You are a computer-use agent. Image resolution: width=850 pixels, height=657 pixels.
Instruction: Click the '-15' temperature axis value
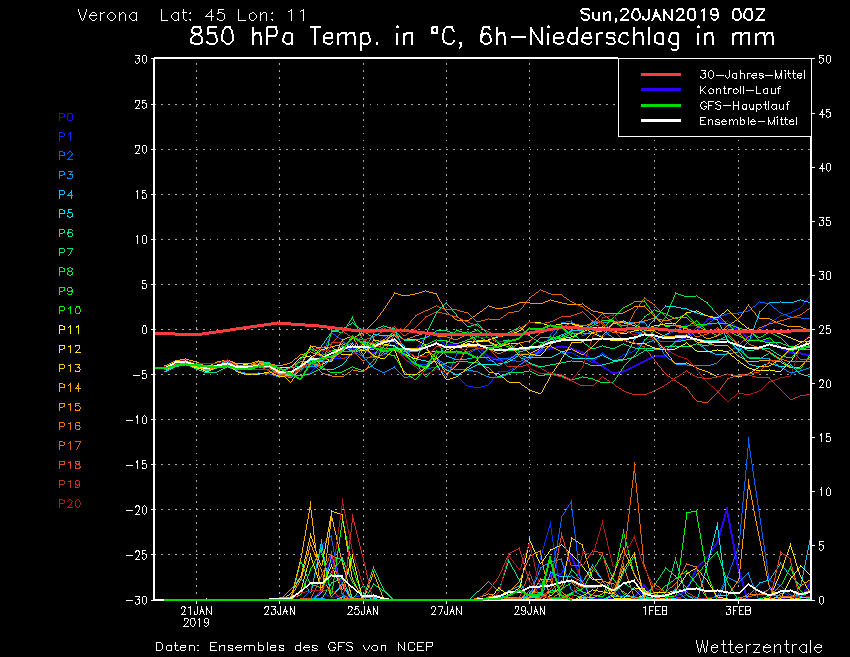click(137, 465)
